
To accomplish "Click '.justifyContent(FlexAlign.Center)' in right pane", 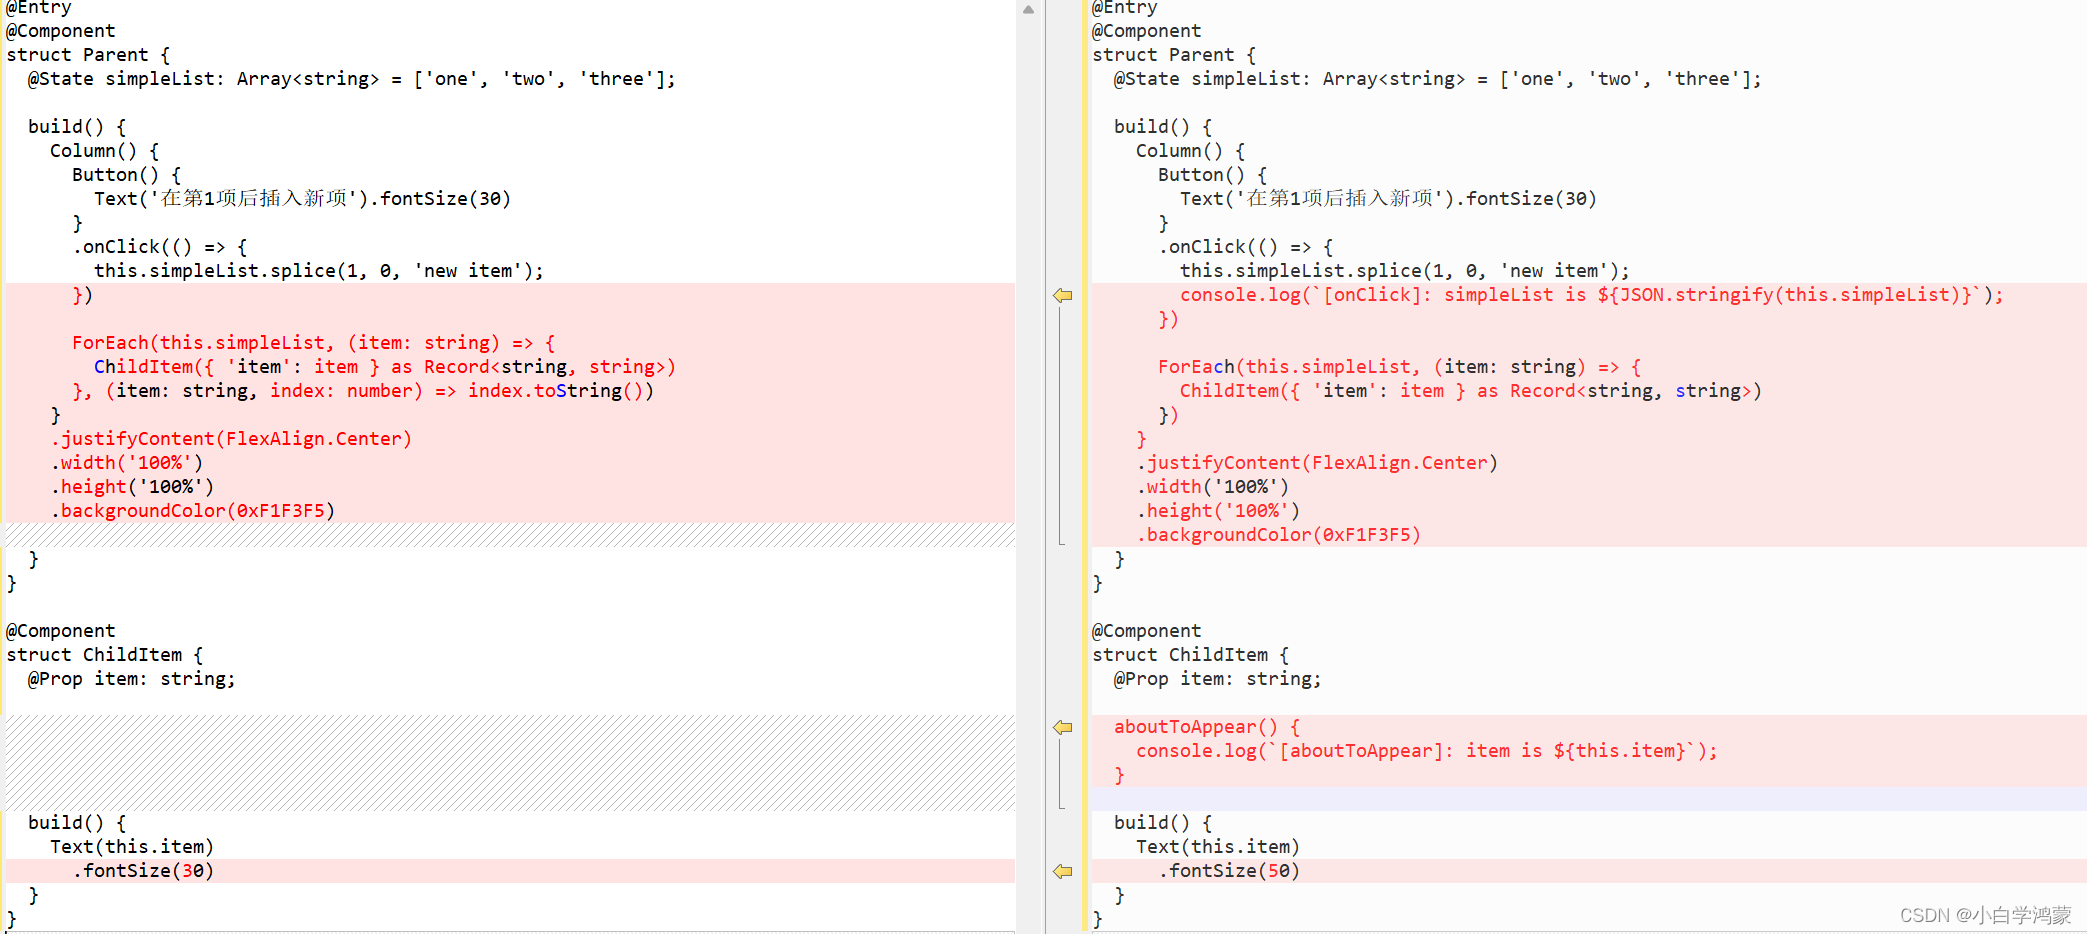I will 1317,463.
